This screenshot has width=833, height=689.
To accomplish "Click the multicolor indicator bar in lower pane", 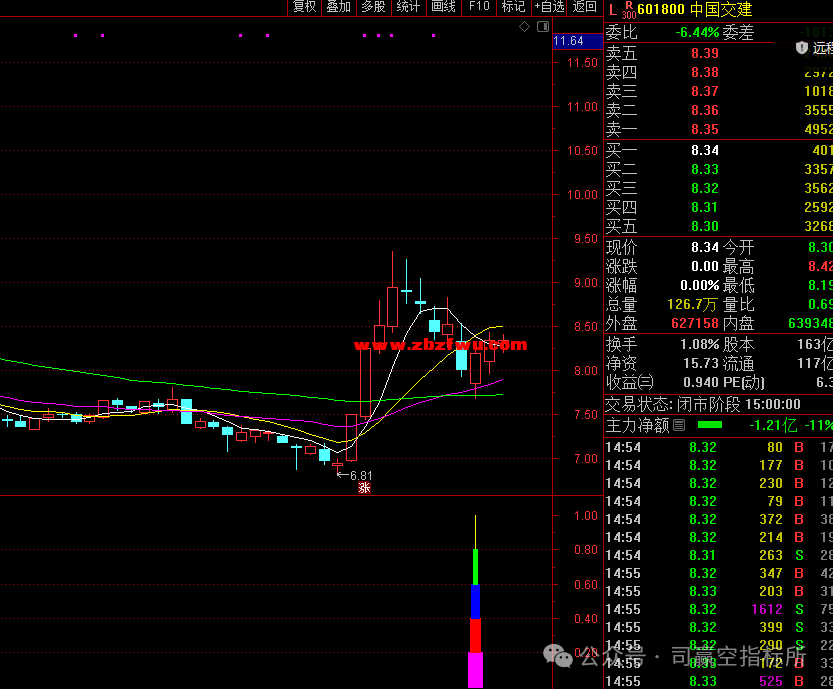I will [x=475, y=600].
